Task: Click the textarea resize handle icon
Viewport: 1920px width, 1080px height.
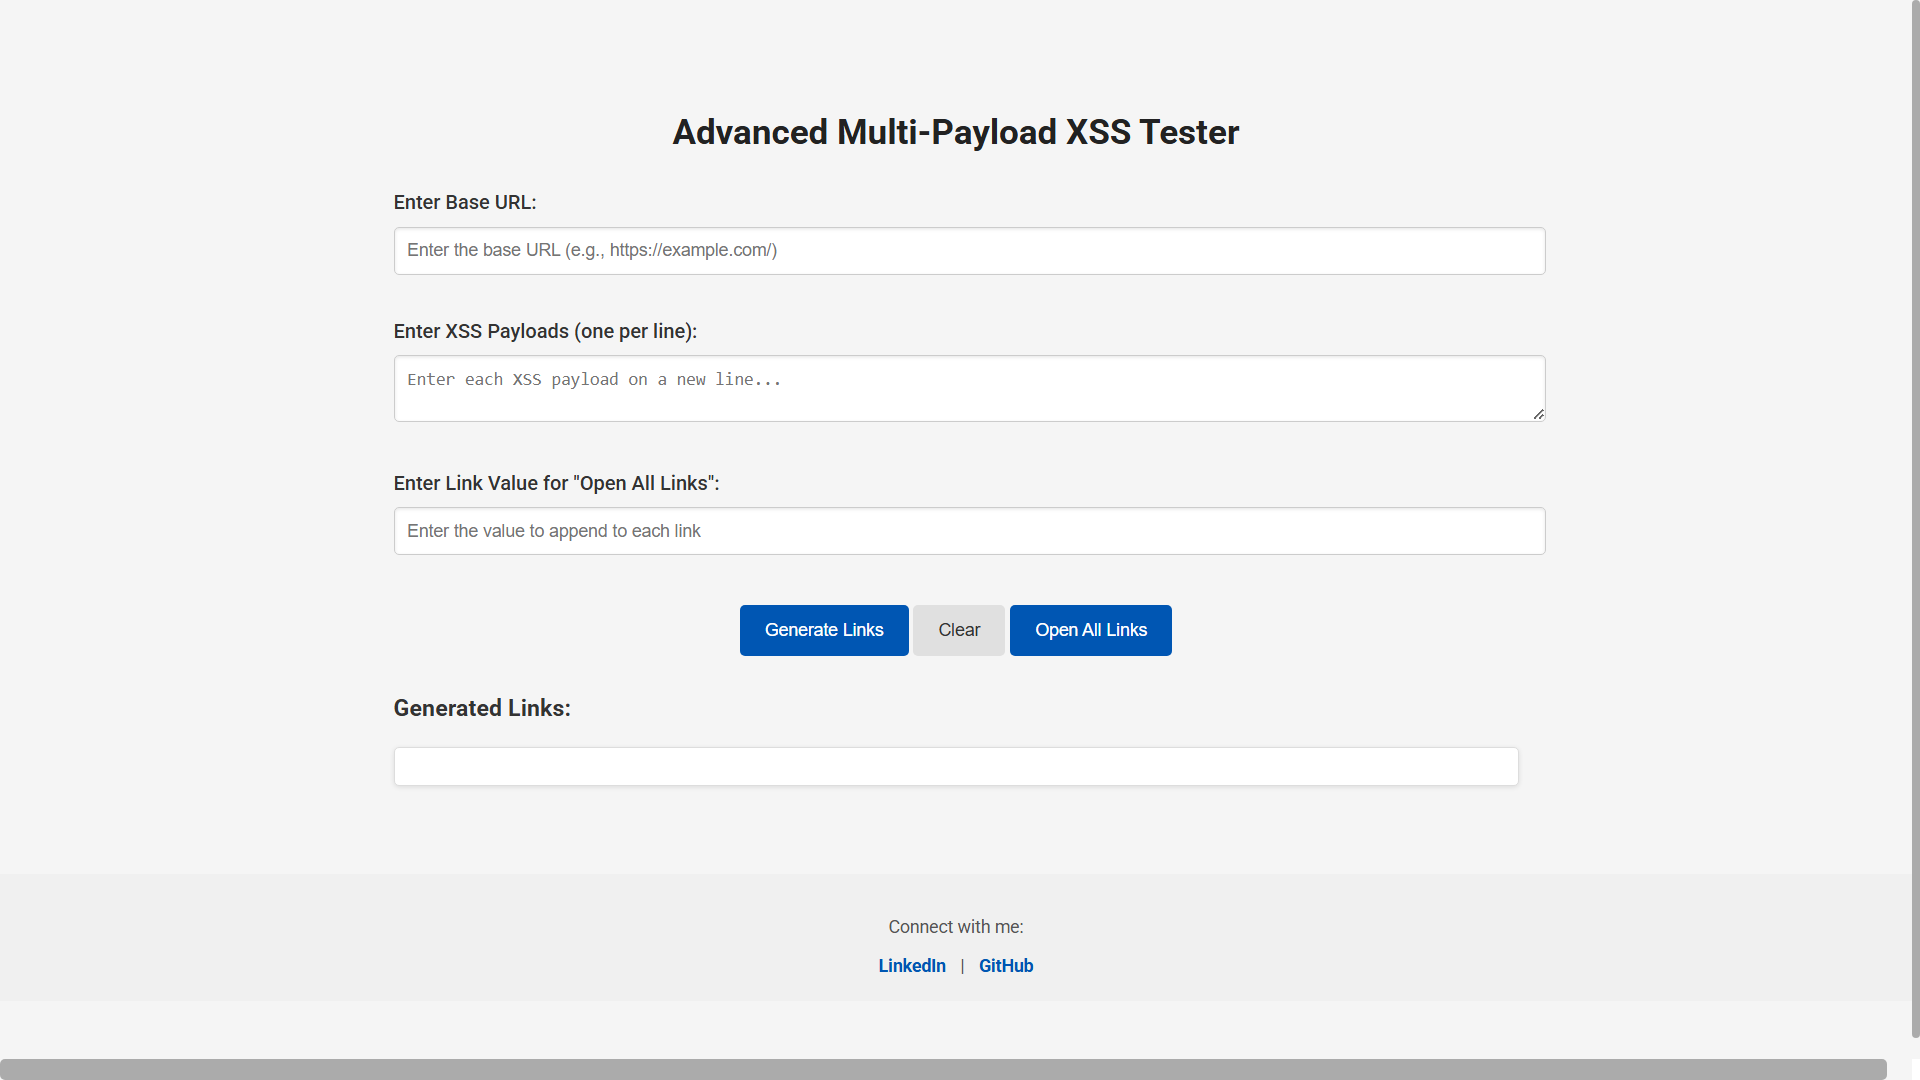Action: (x=1538, y=414)
